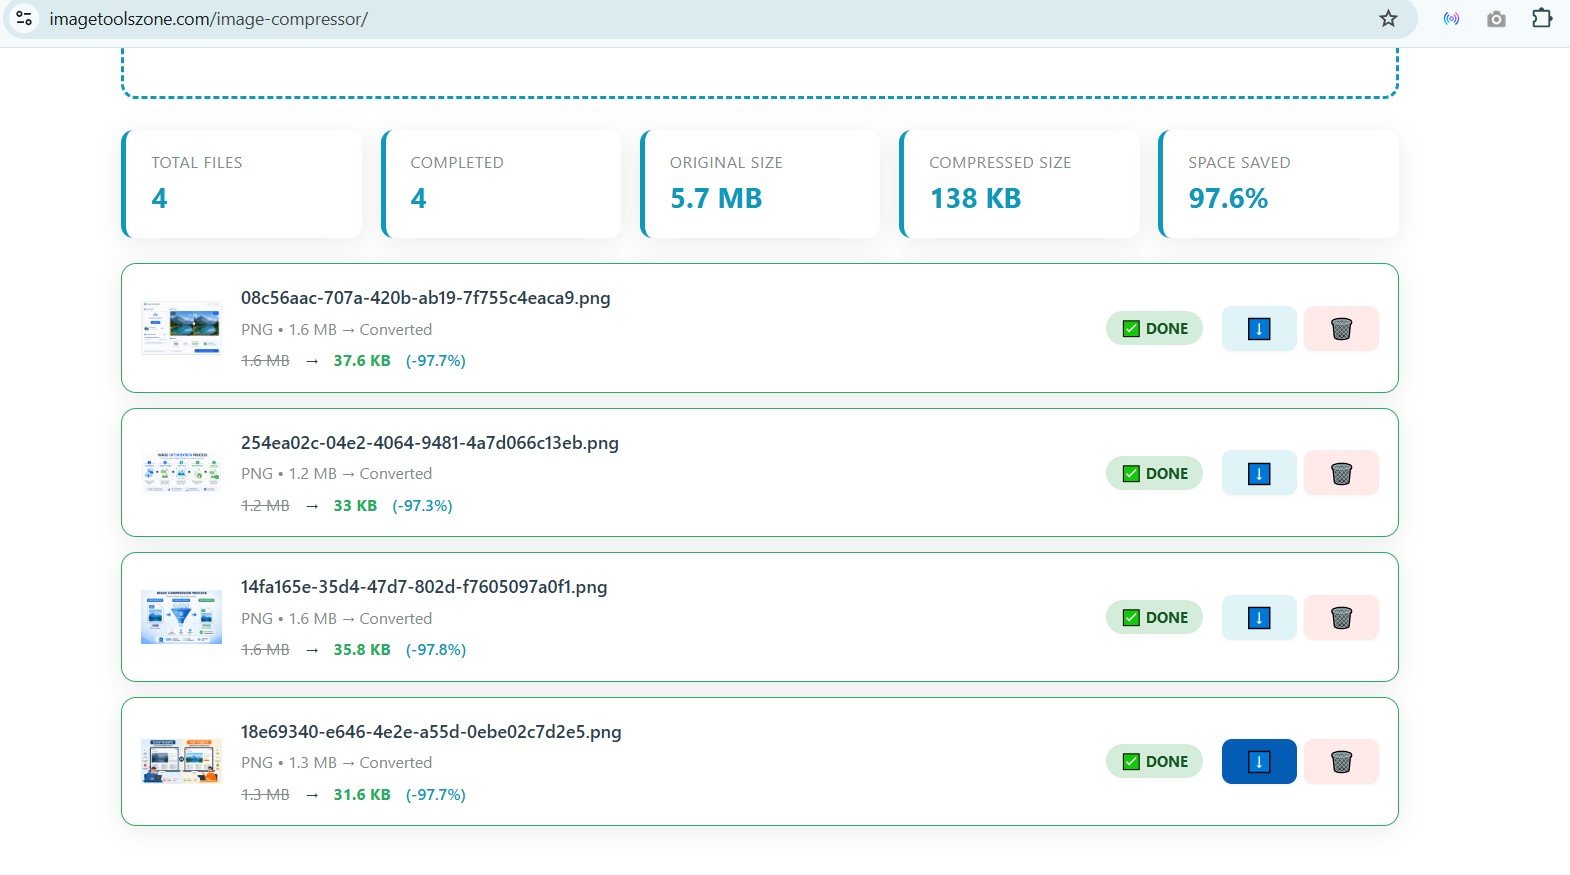The image size is (1570, 875).
Task: Delete the 14fa165e-35d4 image entry
Action: coord(1341,618)
